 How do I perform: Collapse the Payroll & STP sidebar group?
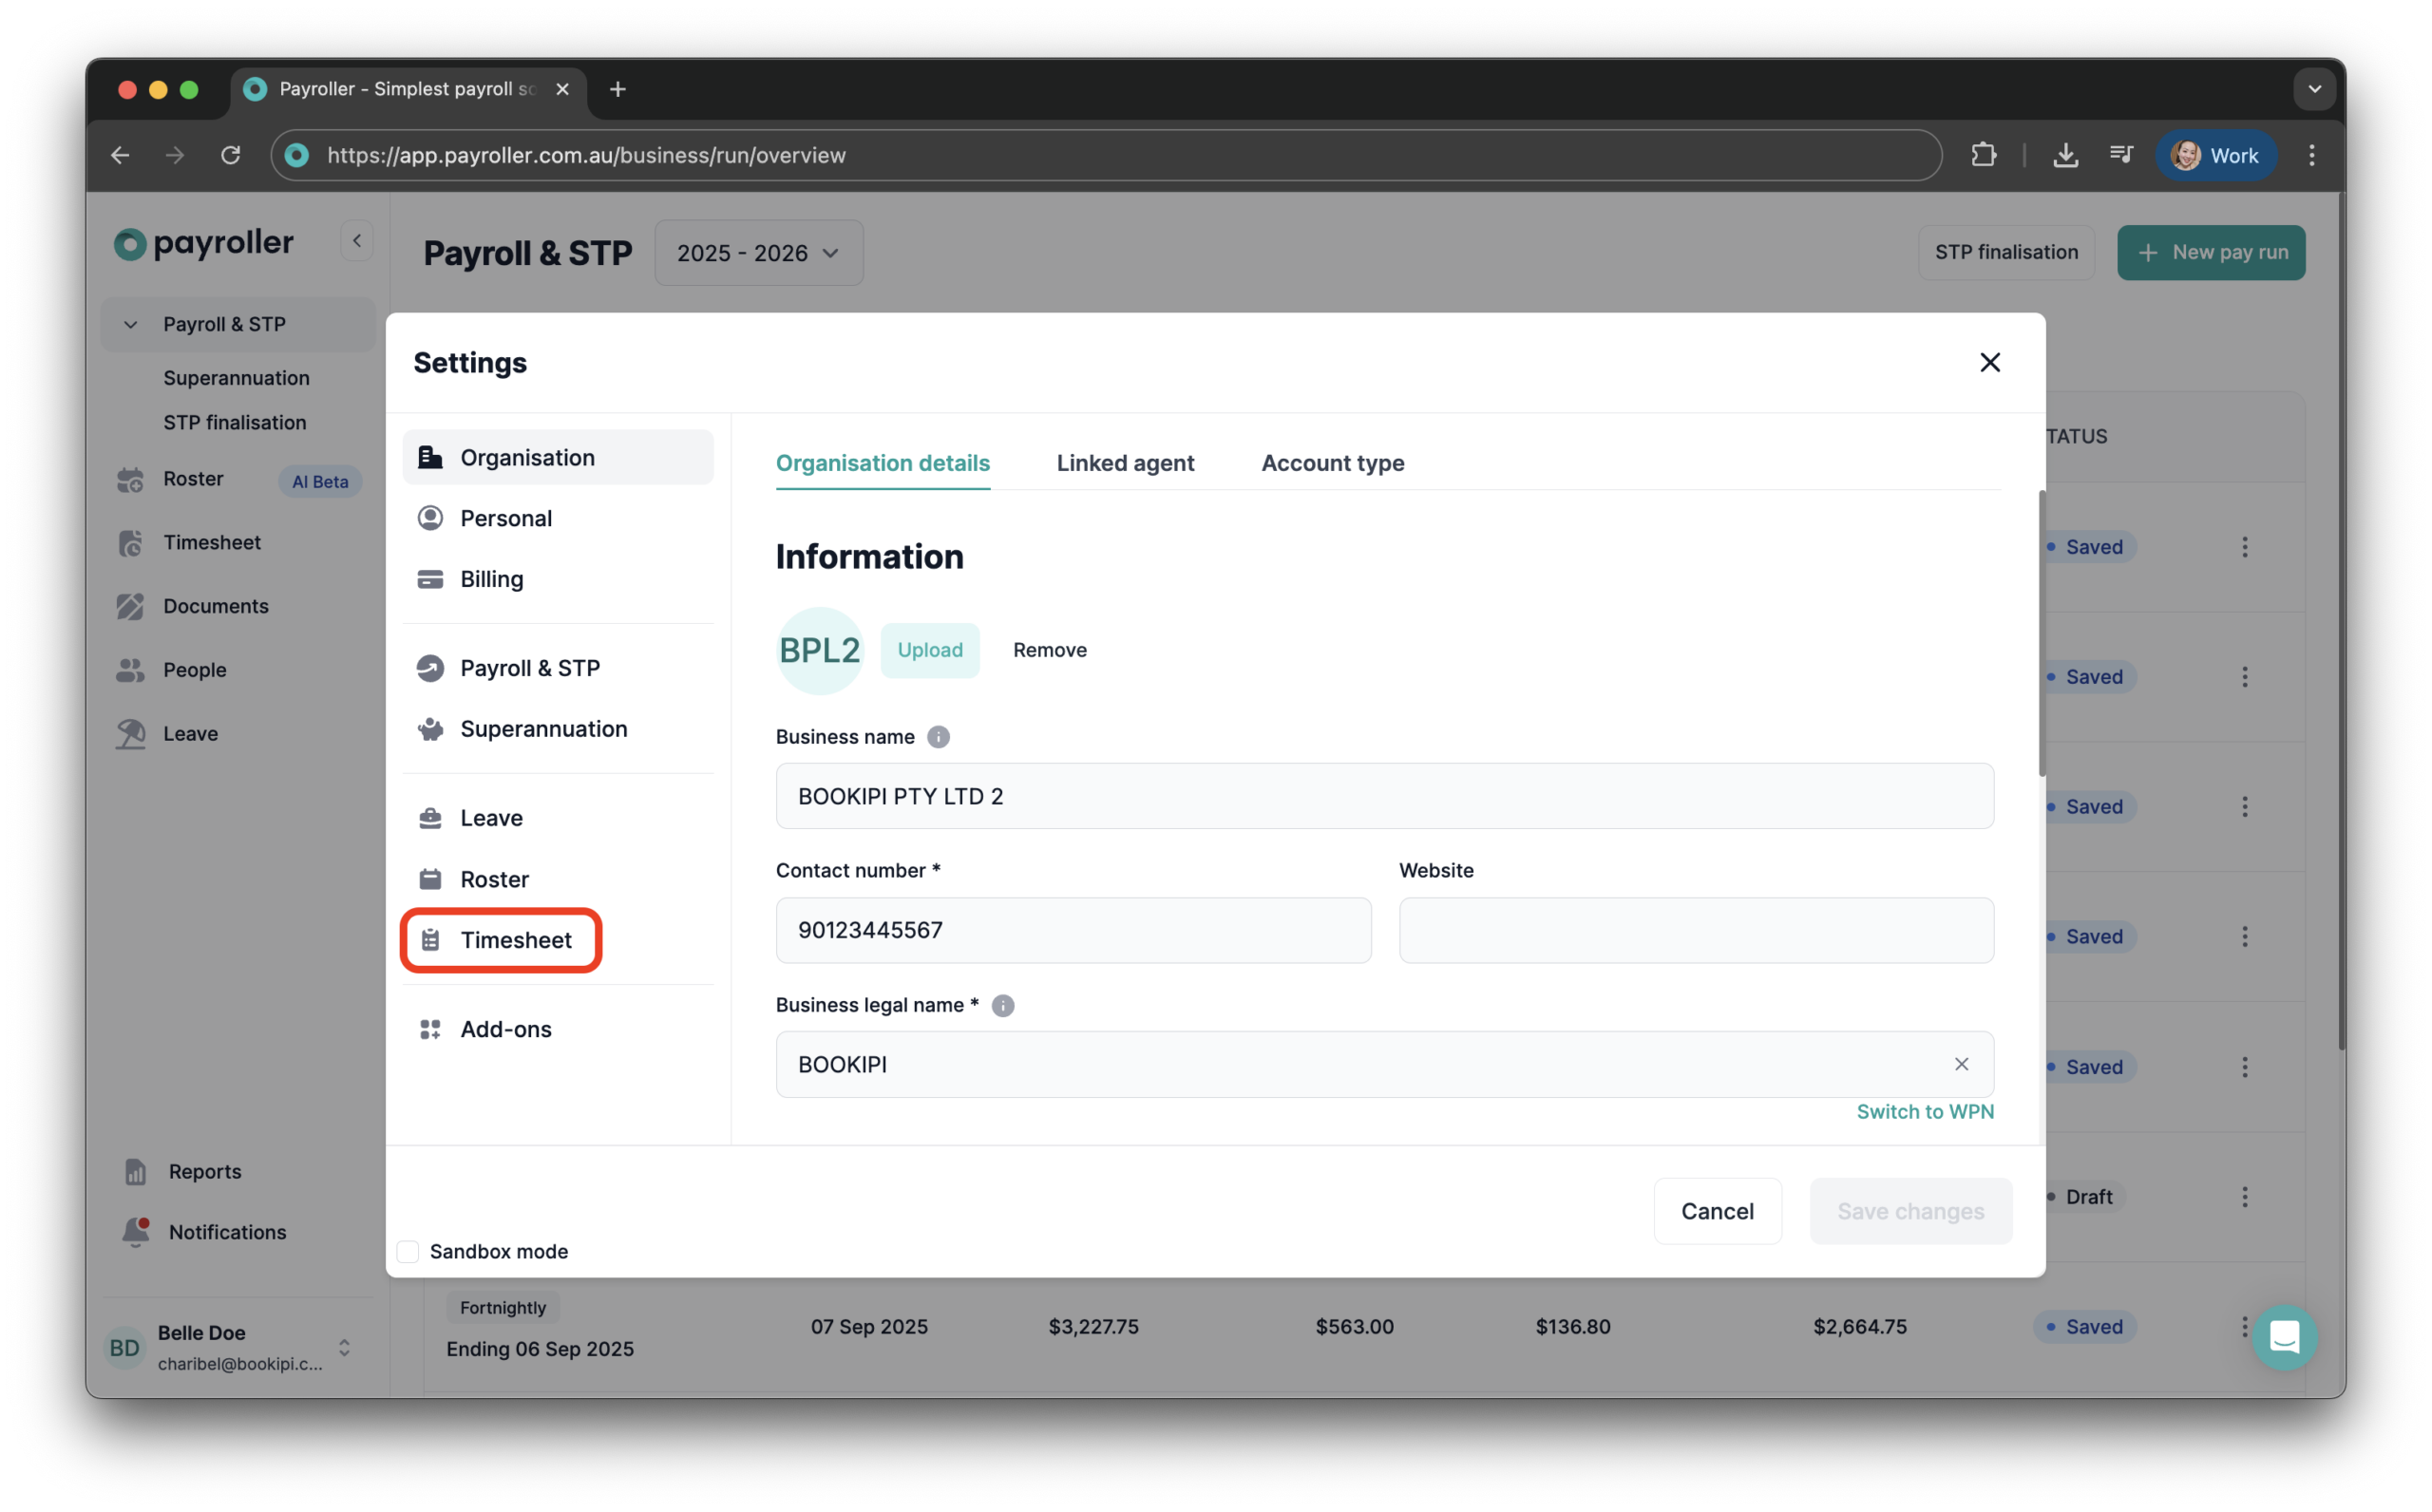click(130, 324)
